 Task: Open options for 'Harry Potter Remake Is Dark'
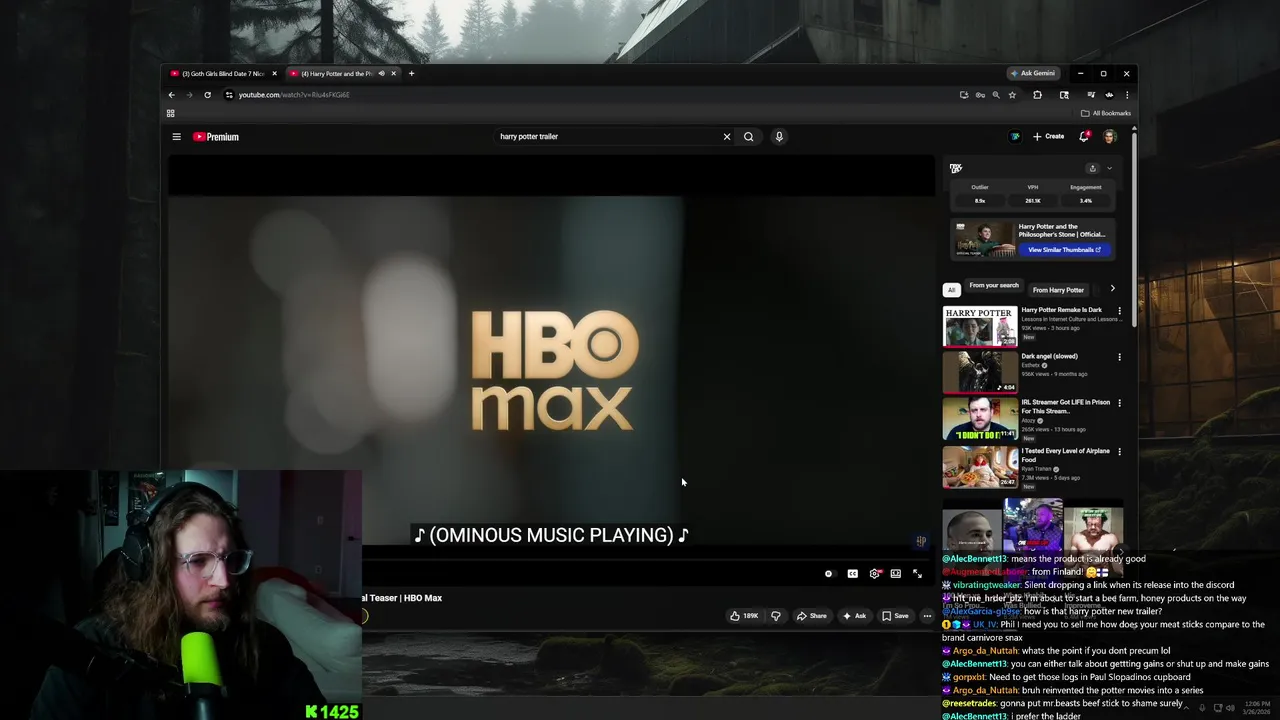(1119, 311)
